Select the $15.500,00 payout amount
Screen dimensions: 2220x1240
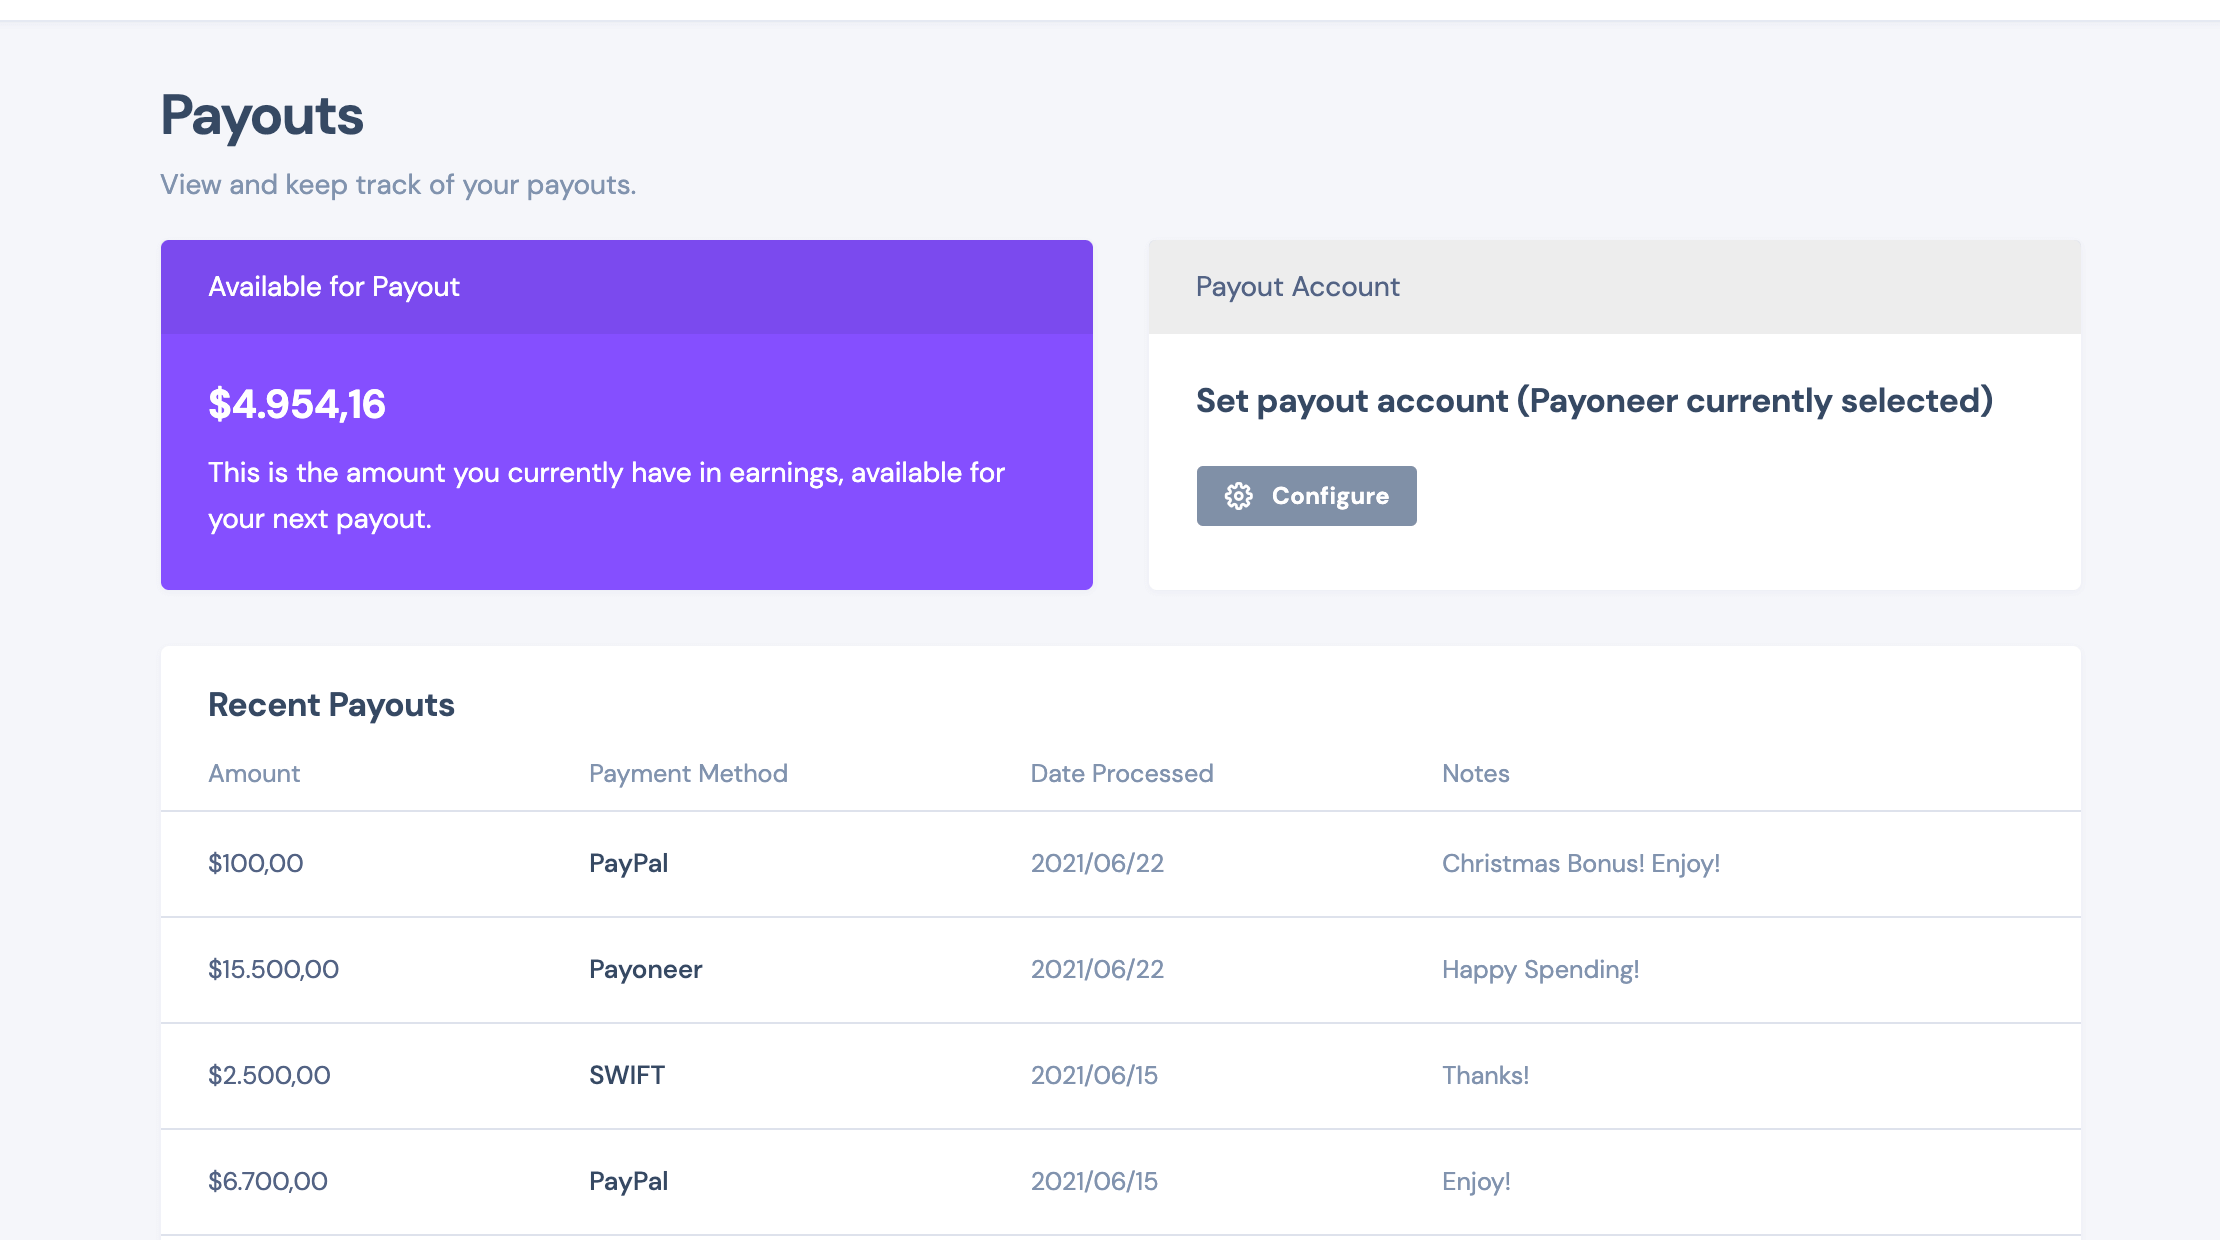pos(273,969)
